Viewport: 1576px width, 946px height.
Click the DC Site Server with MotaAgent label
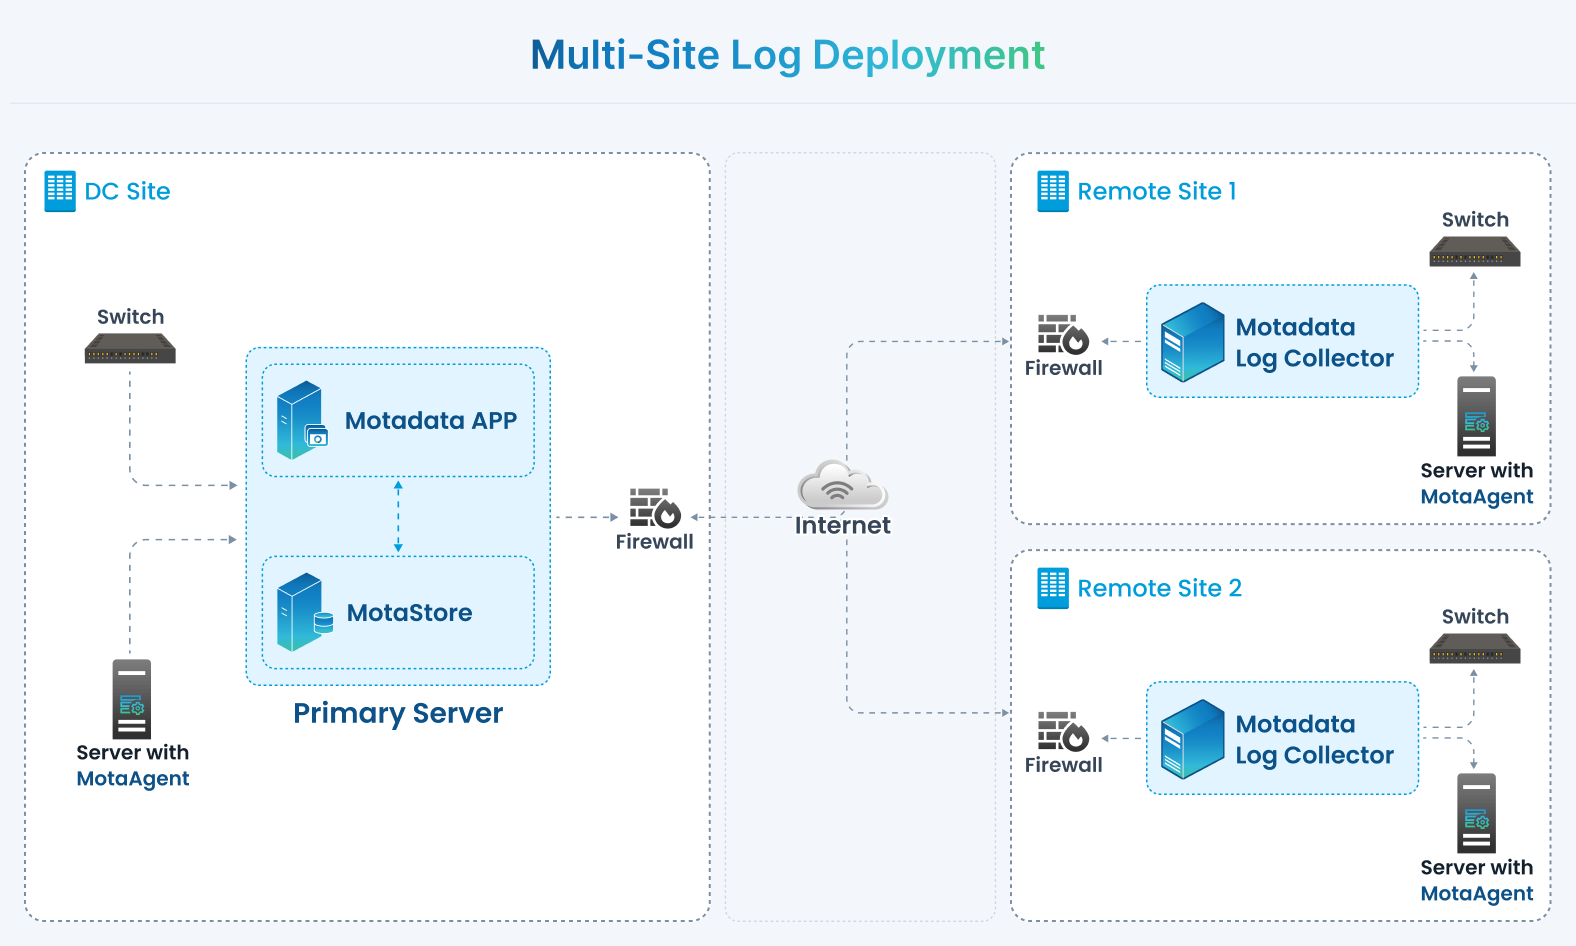click(x=133, y=766)
